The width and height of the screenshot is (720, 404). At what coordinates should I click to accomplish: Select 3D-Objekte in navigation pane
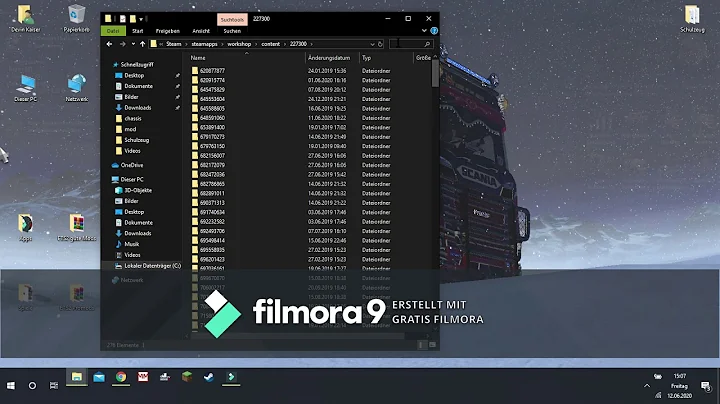coord(138,191)
